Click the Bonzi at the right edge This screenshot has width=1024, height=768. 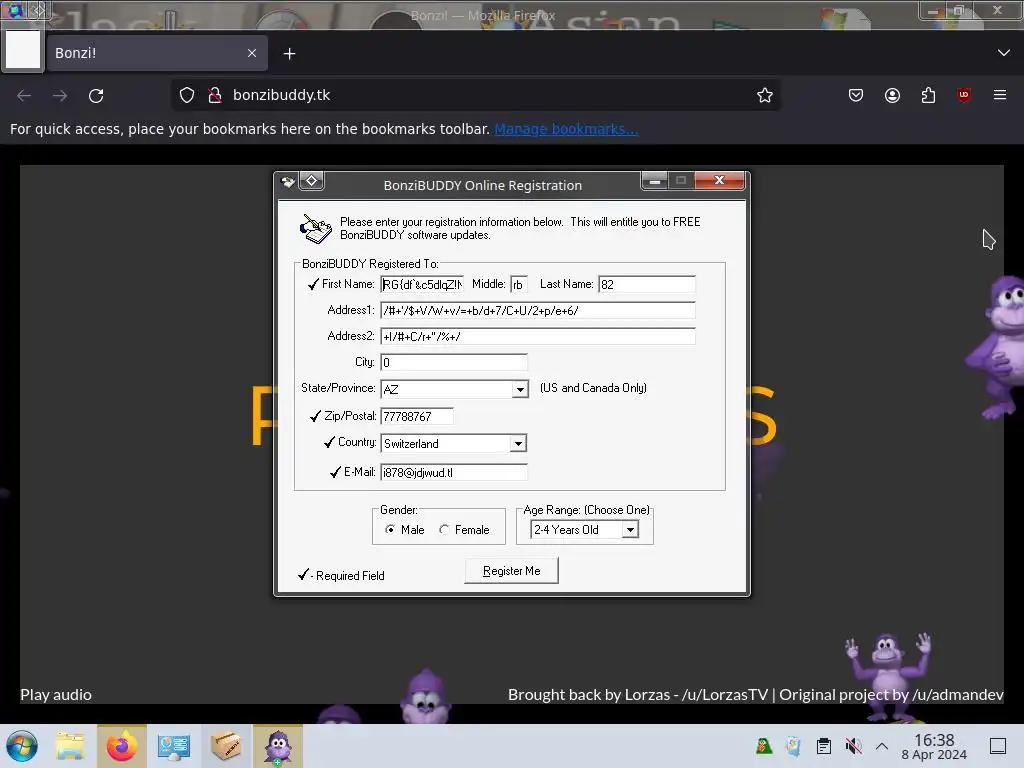coord(997,346)
